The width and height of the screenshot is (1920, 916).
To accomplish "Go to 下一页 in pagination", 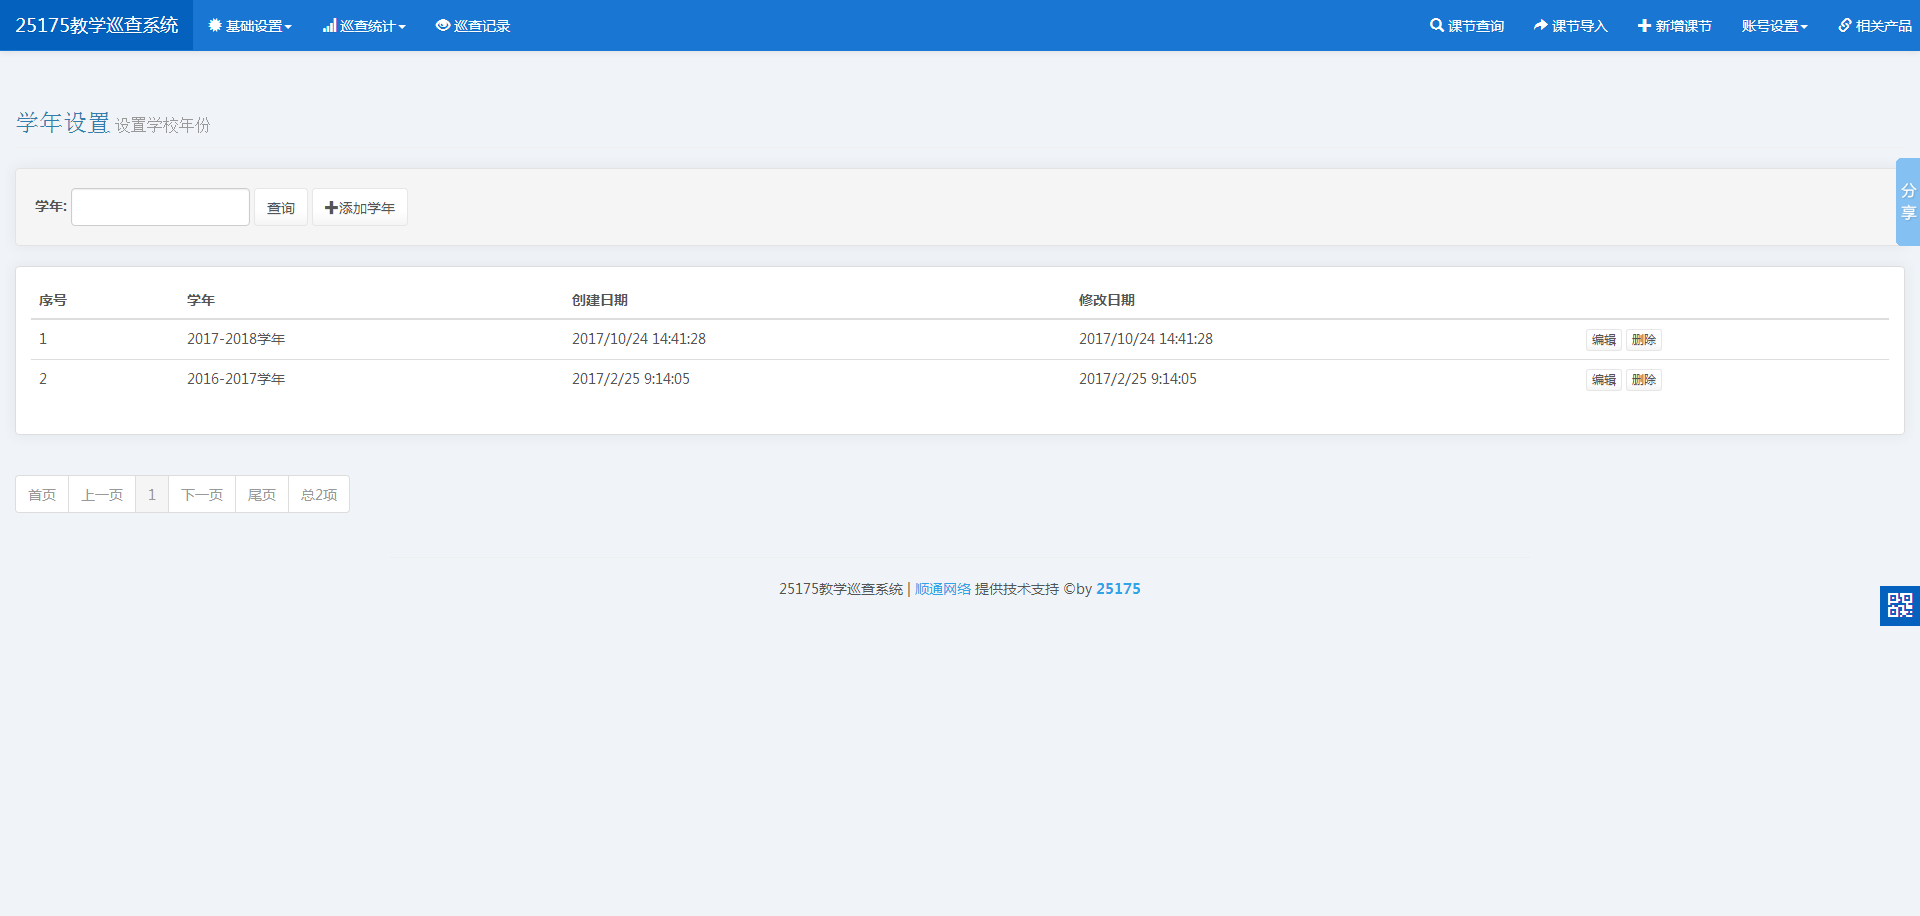I will (202, 495).
